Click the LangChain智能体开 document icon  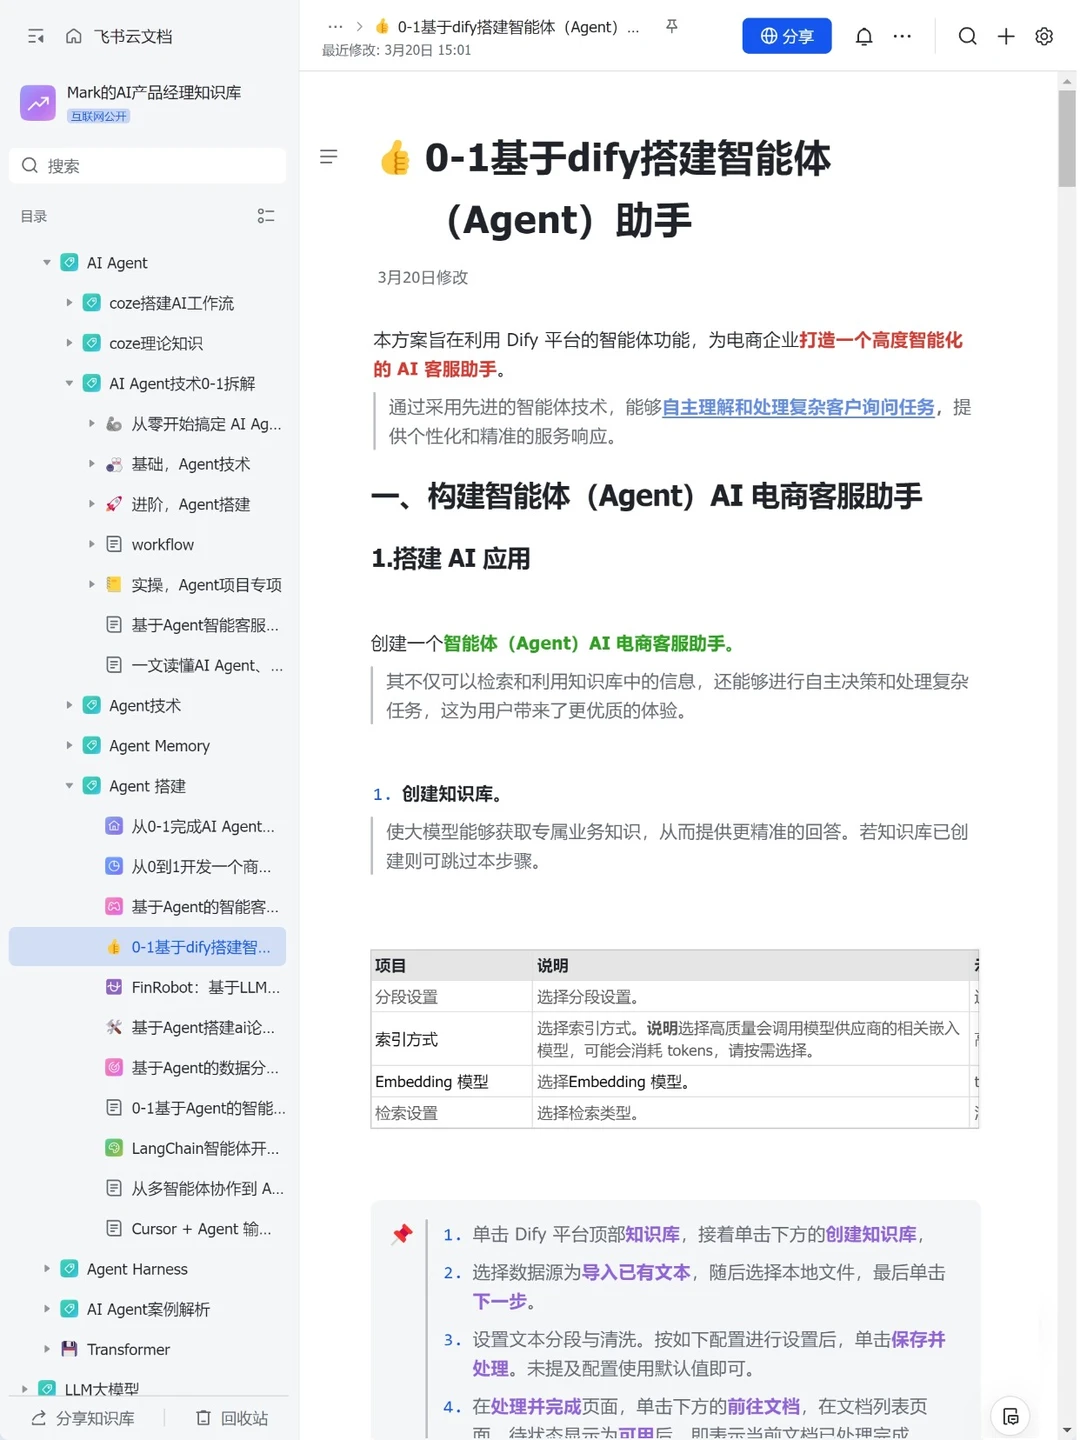click(114, 1148)
